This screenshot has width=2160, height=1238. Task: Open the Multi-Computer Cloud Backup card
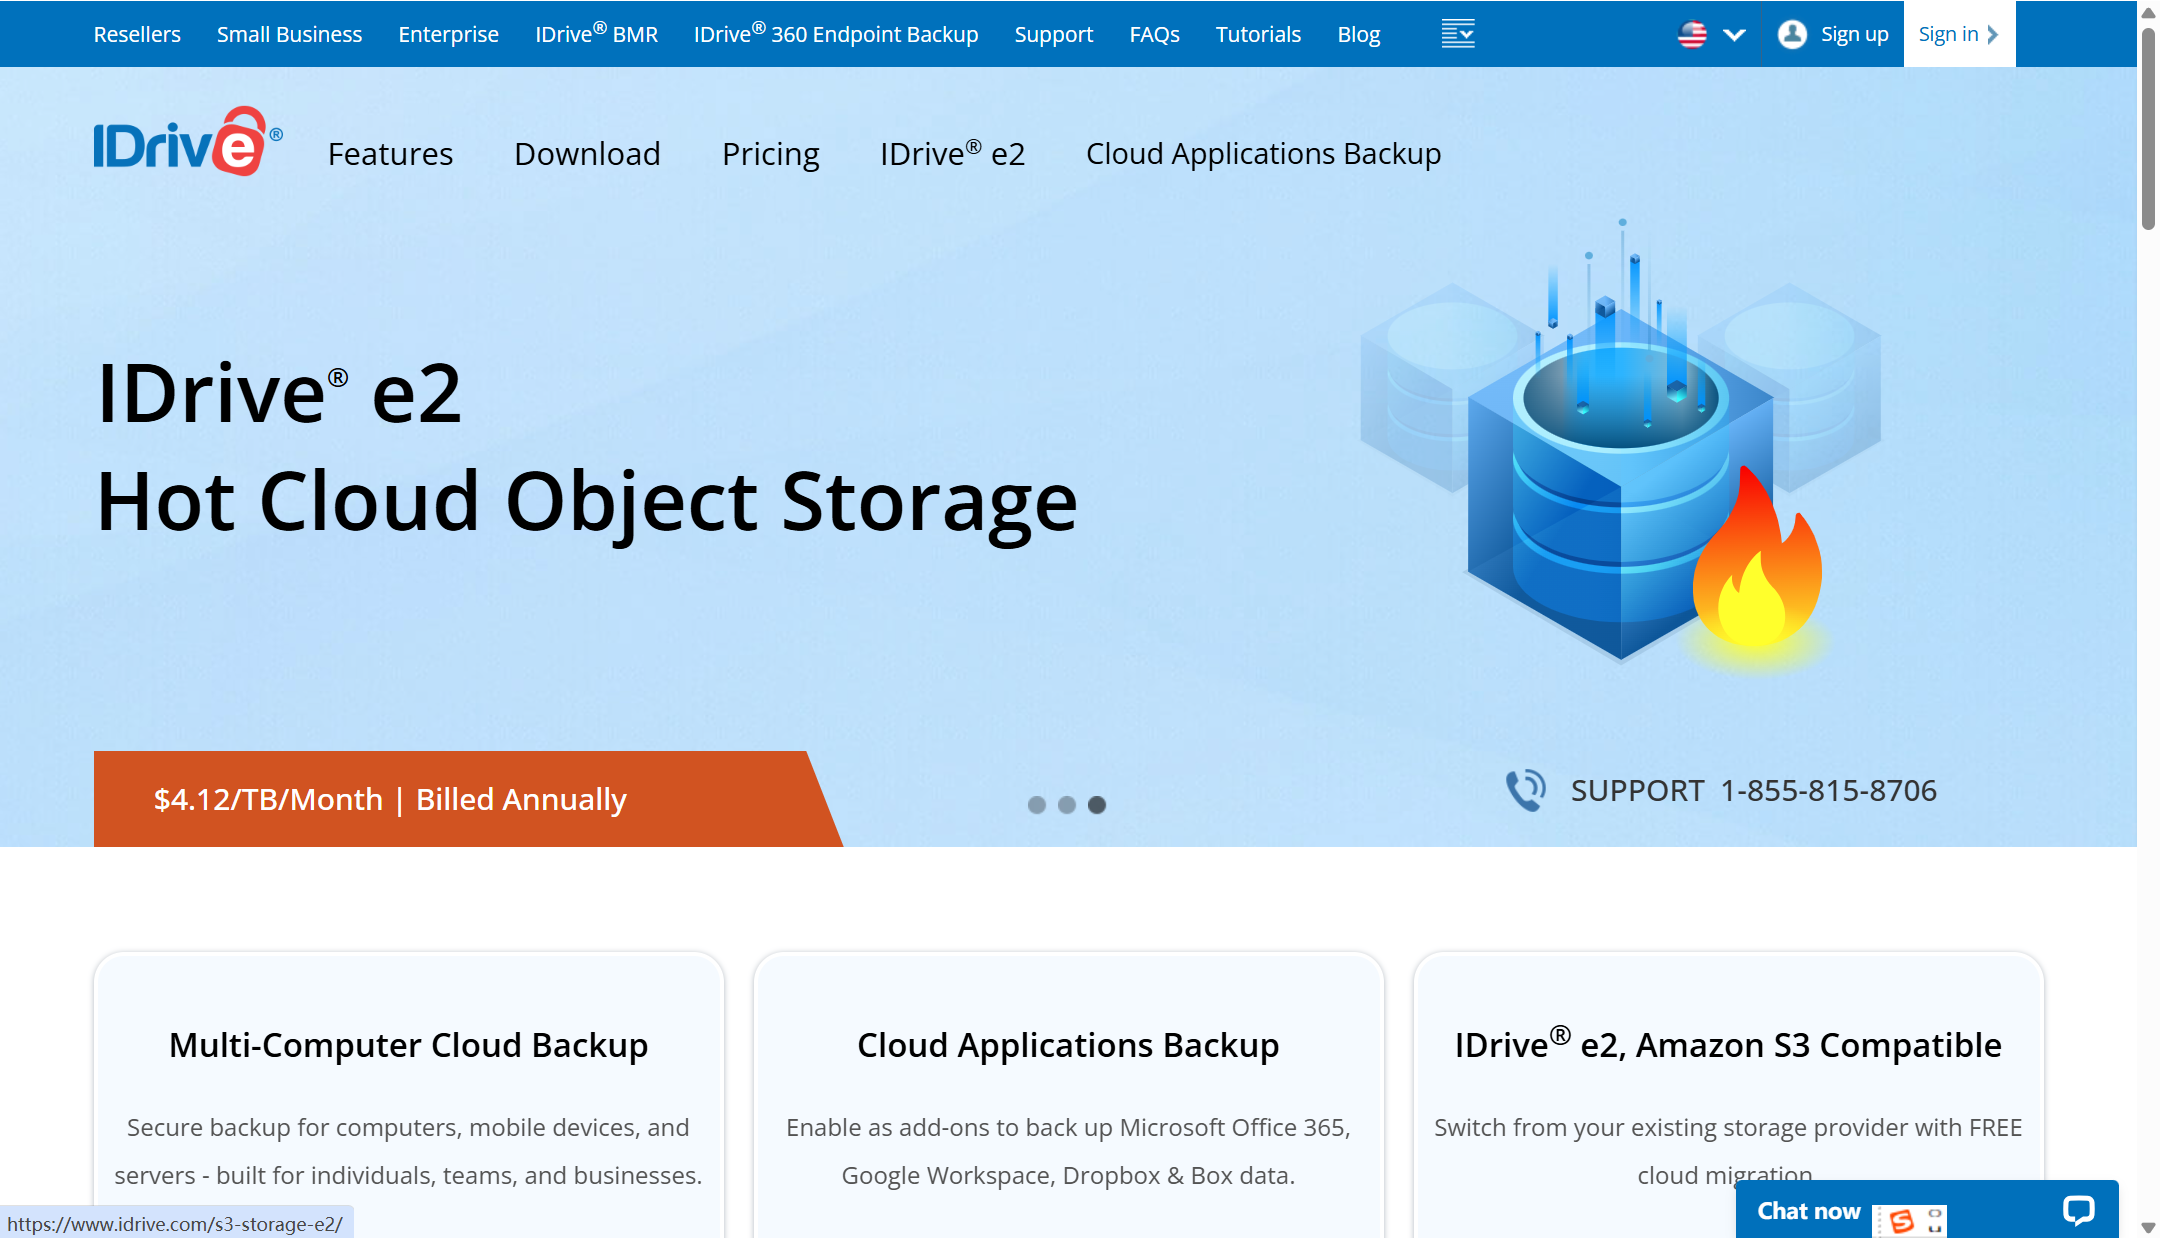tap(408, 1045)
